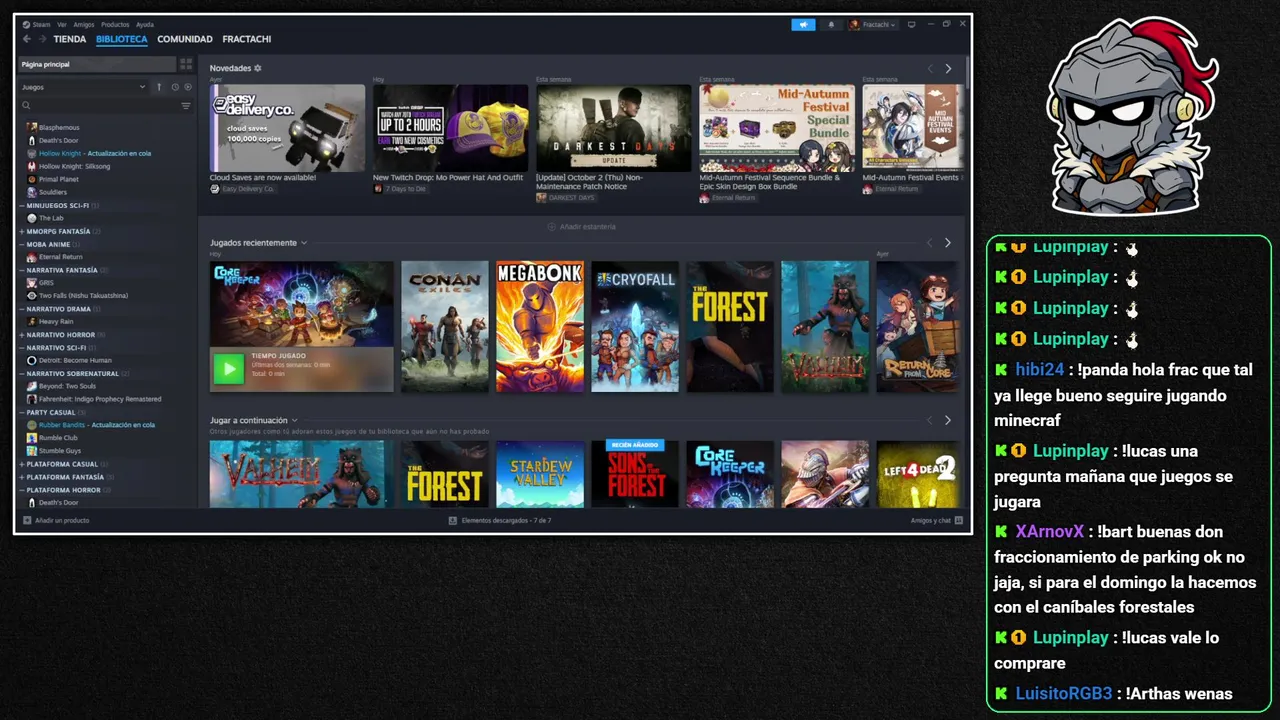Open the FRACTACHI profile tab
Screen dimensions: 1280x720
click(247, 39)
